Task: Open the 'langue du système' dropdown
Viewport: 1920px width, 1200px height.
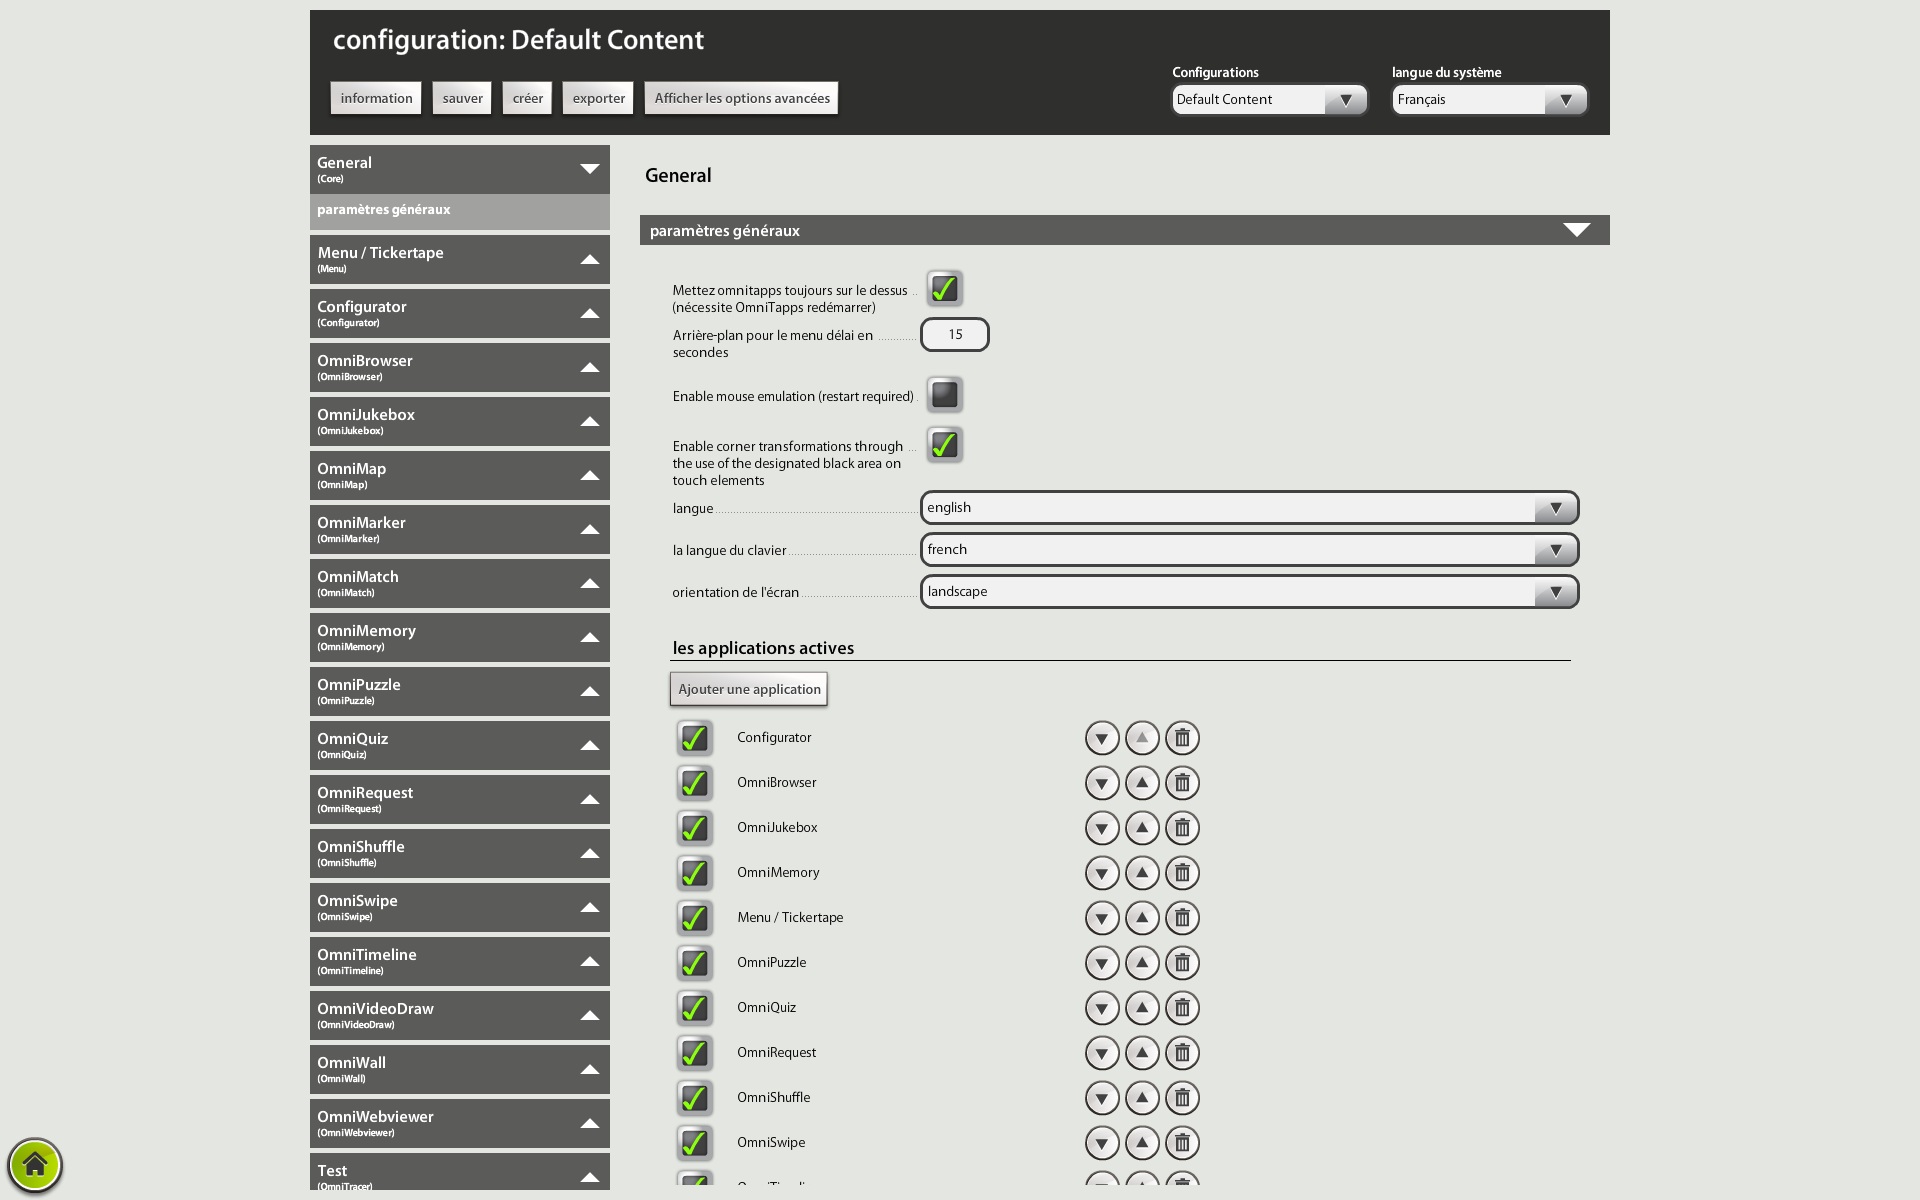Action: (x=1489, y=100)
